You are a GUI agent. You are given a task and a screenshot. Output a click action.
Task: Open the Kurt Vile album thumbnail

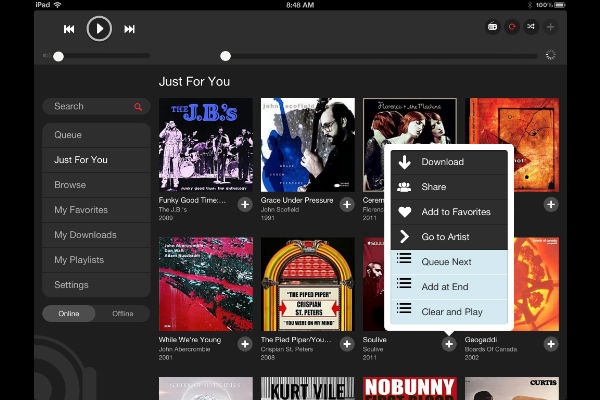point(308,388)
